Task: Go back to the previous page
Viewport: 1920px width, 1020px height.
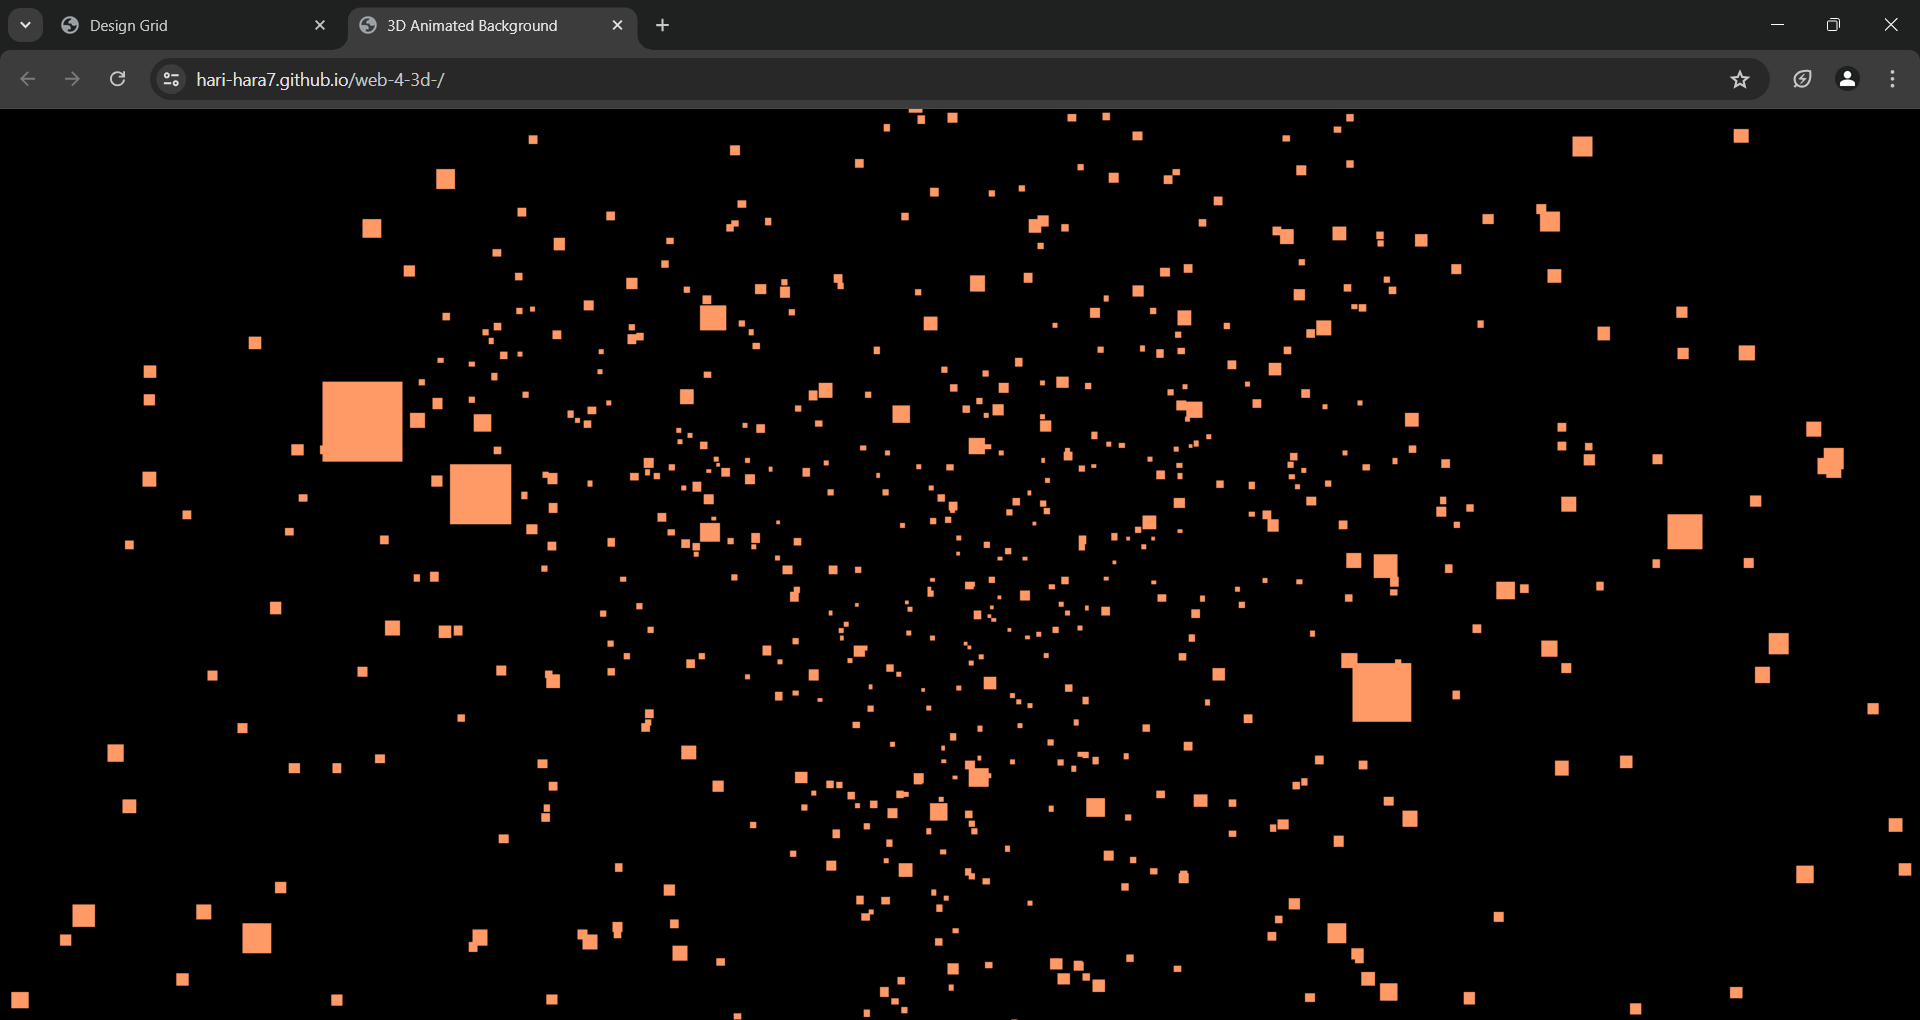Action: coord(28,79)
